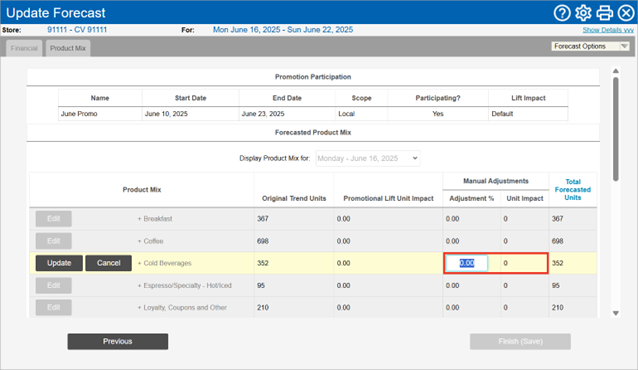Open Display Product Mix date dropdown
638x370 pixels.
[x=368, y=158]
